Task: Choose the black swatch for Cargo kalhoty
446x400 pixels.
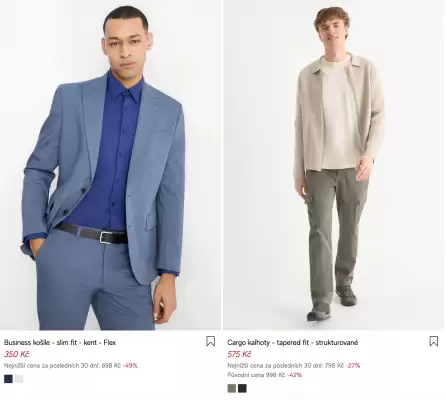Action: coord(242,388)
